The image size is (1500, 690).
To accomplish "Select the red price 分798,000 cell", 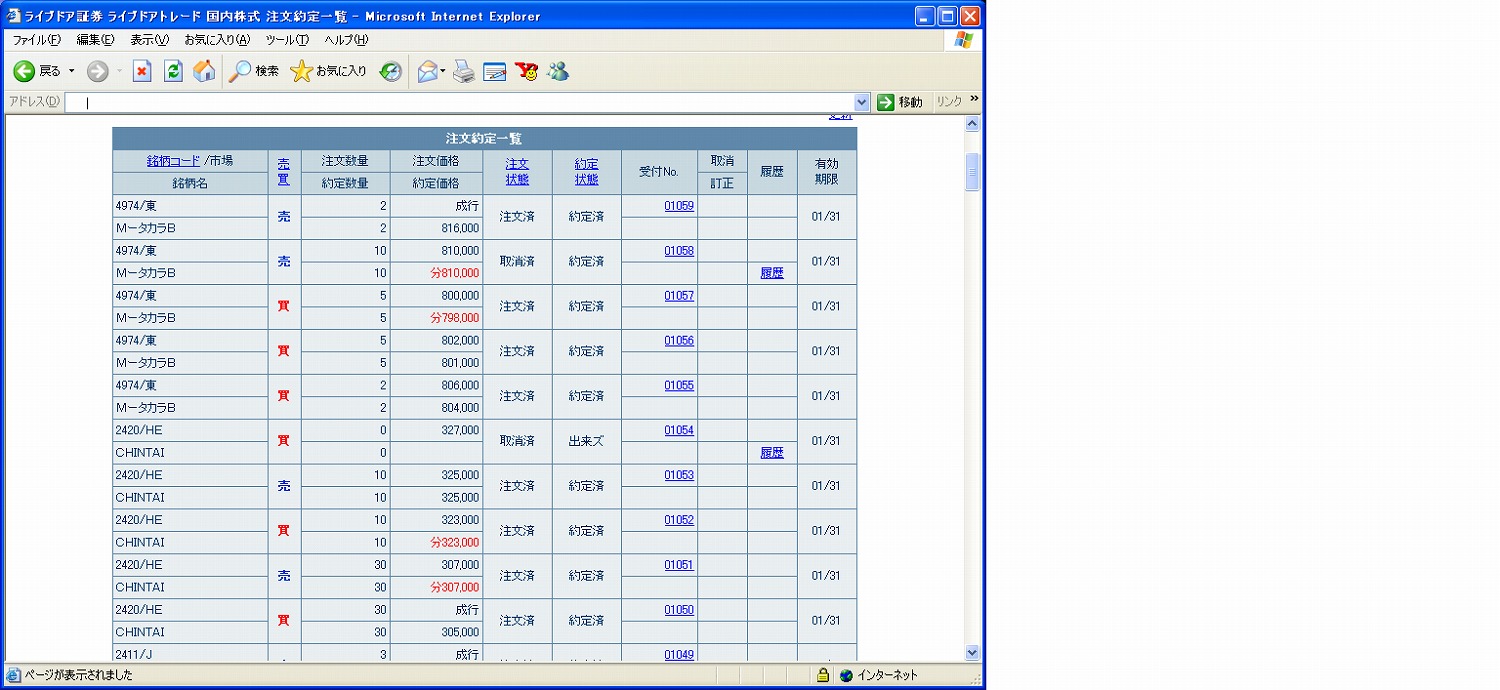I will tap(436, 318).
